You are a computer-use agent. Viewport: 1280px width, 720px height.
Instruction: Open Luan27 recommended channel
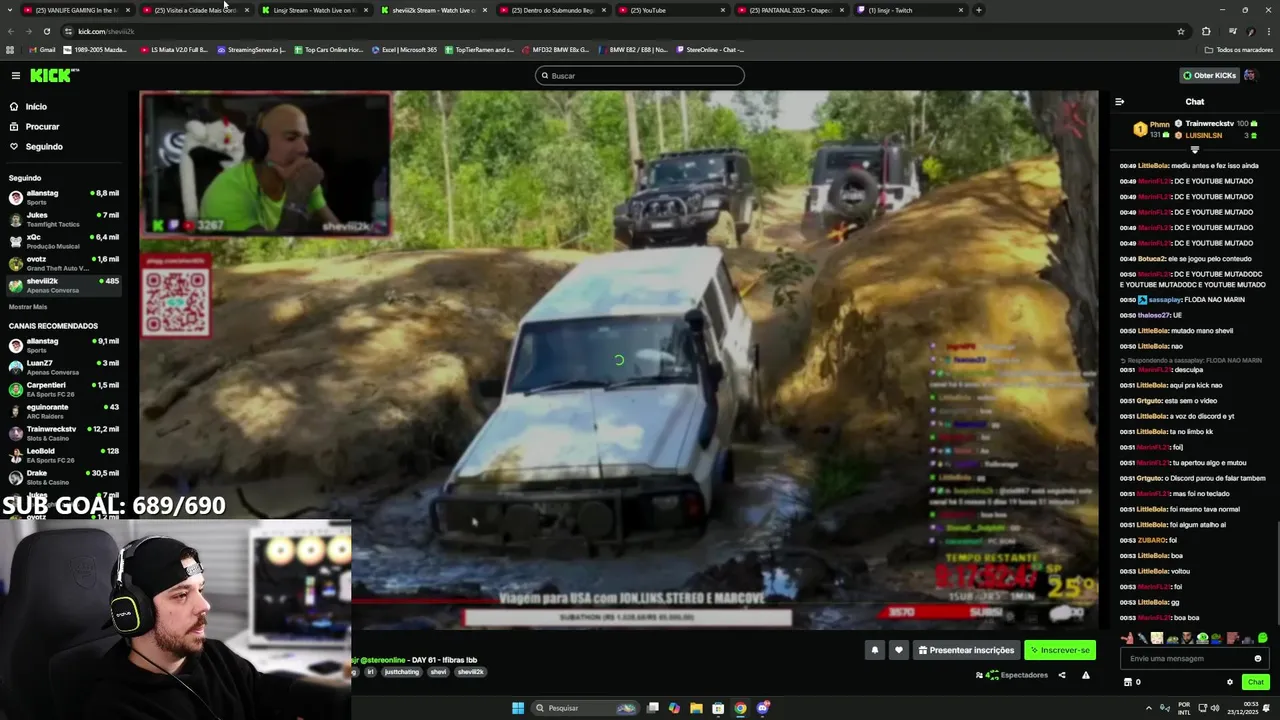(64, 367)
